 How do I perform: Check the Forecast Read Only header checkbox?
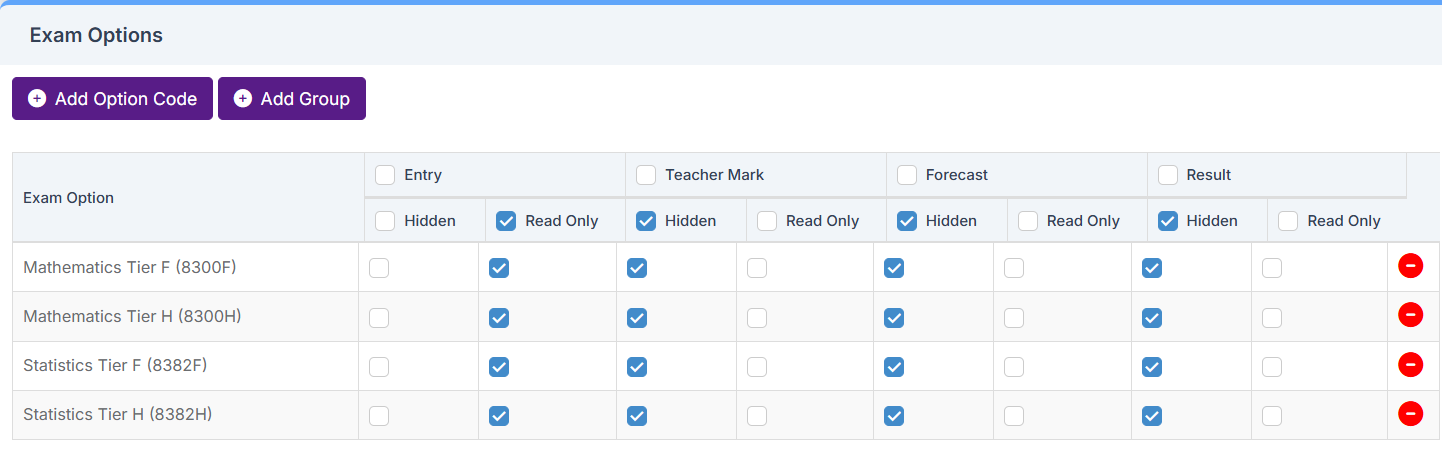click(1028, 221)
